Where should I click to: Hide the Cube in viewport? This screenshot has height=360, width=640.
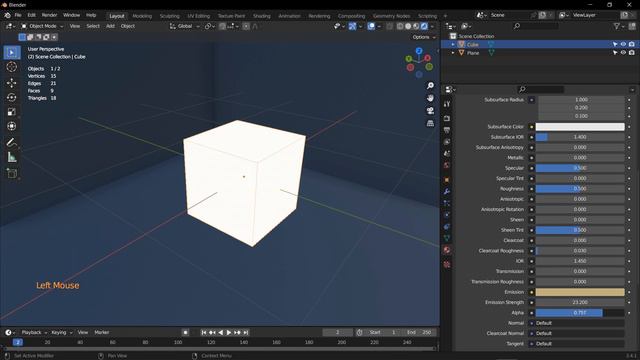[623, 44]
